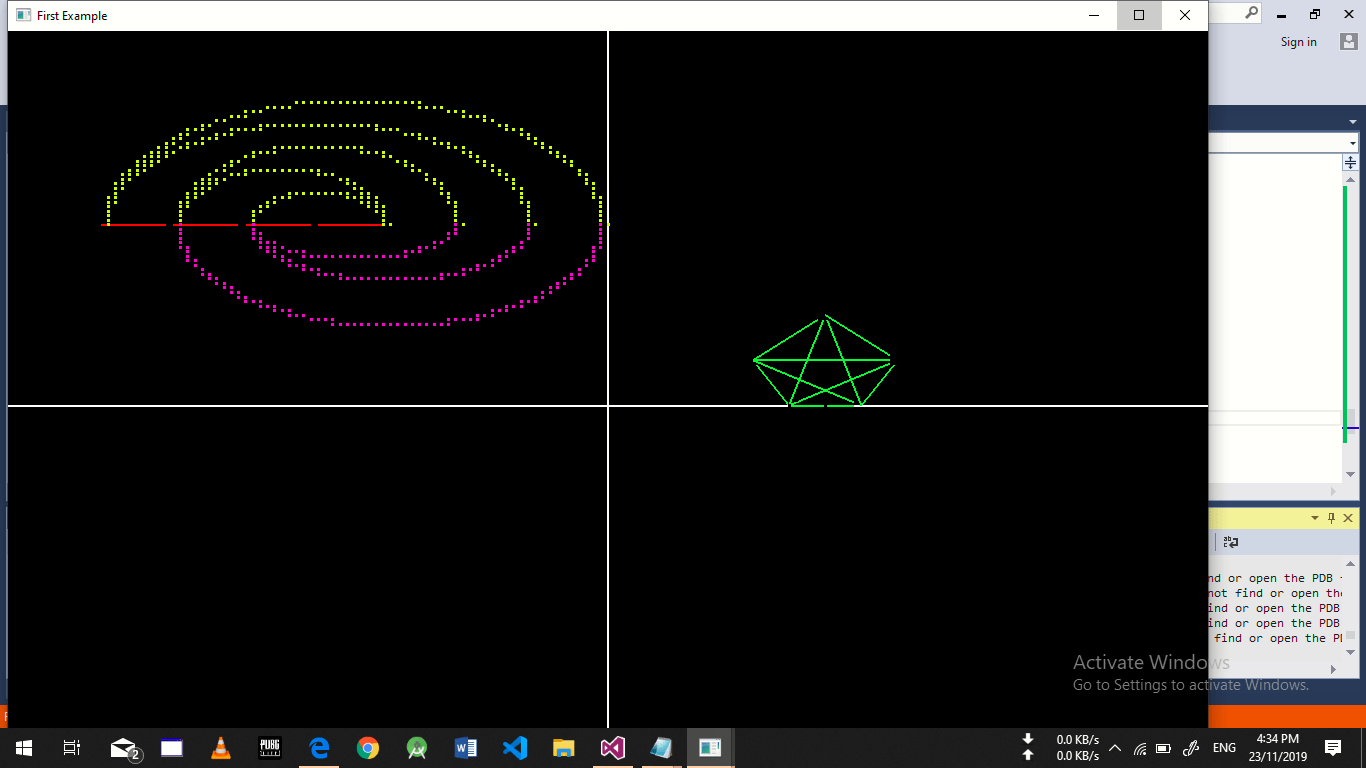Click the Quick Launch search magnifier icon
This screenshot has width=1366, height=768.
tap(1251, 13)
